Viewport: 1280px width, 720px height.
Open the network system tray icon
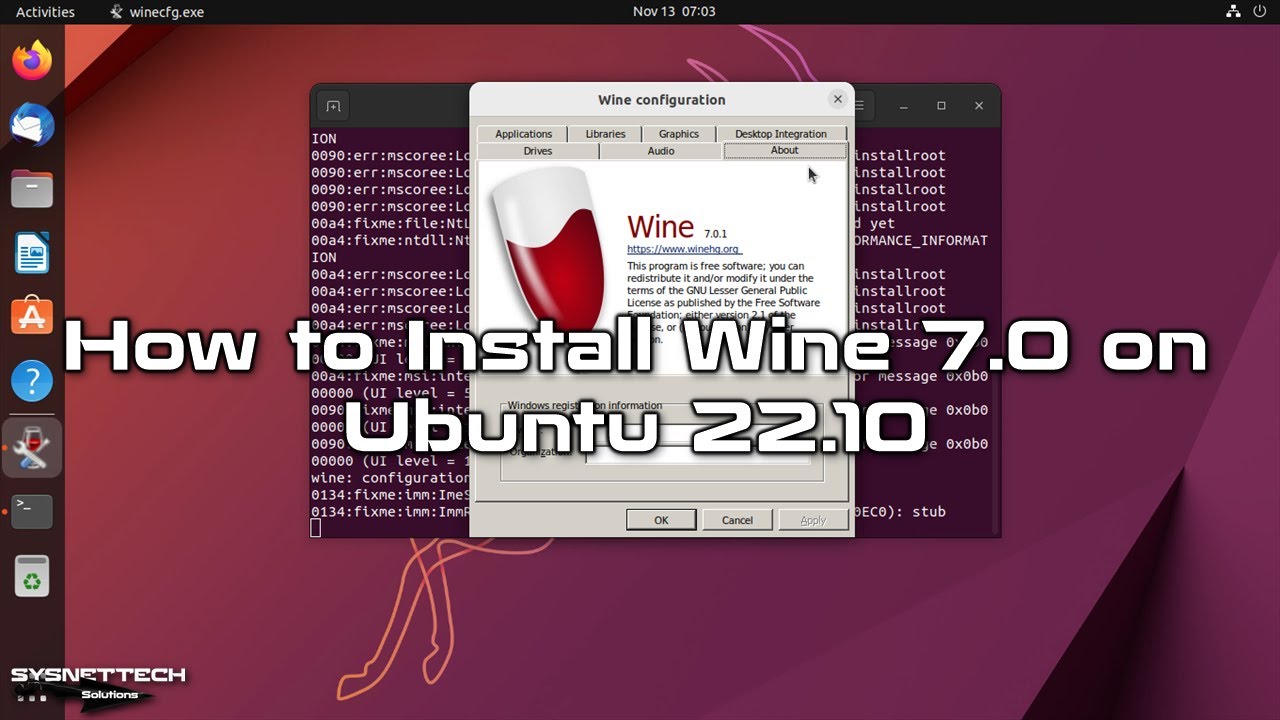pyautogui.click(x=1232, y=12)
